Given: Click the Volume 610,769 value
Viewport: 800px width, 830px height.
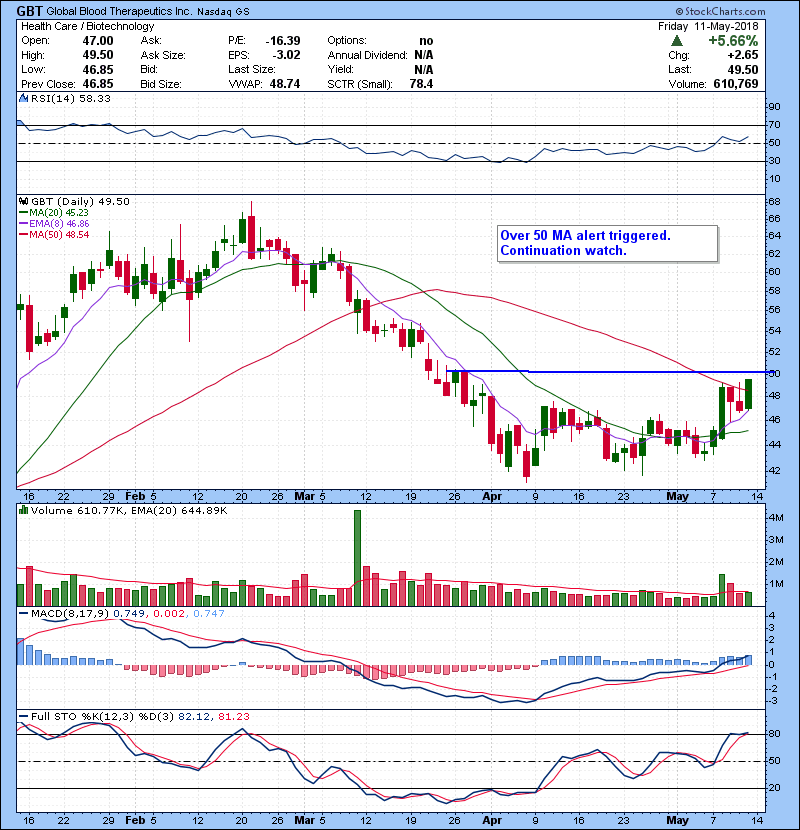Looking at the screenshot, I should tap(736, 84).
